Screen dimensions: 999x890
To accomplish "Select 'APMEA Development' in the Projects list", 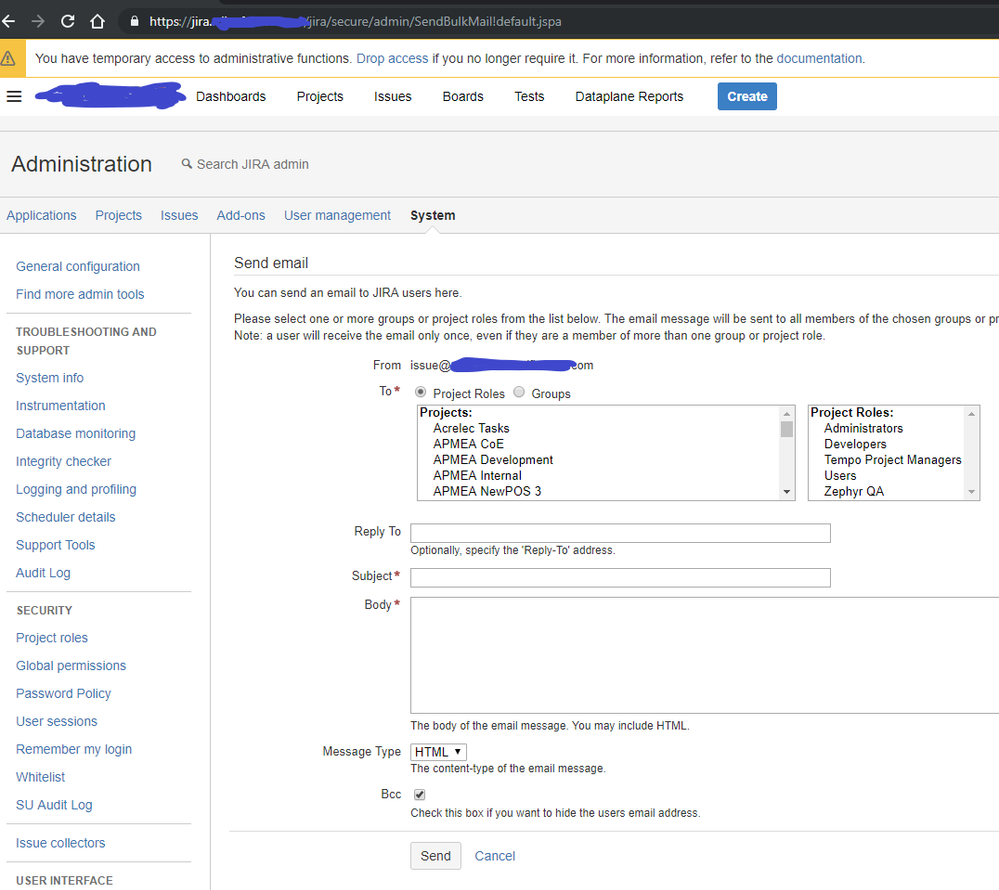I will coord(493,460).
